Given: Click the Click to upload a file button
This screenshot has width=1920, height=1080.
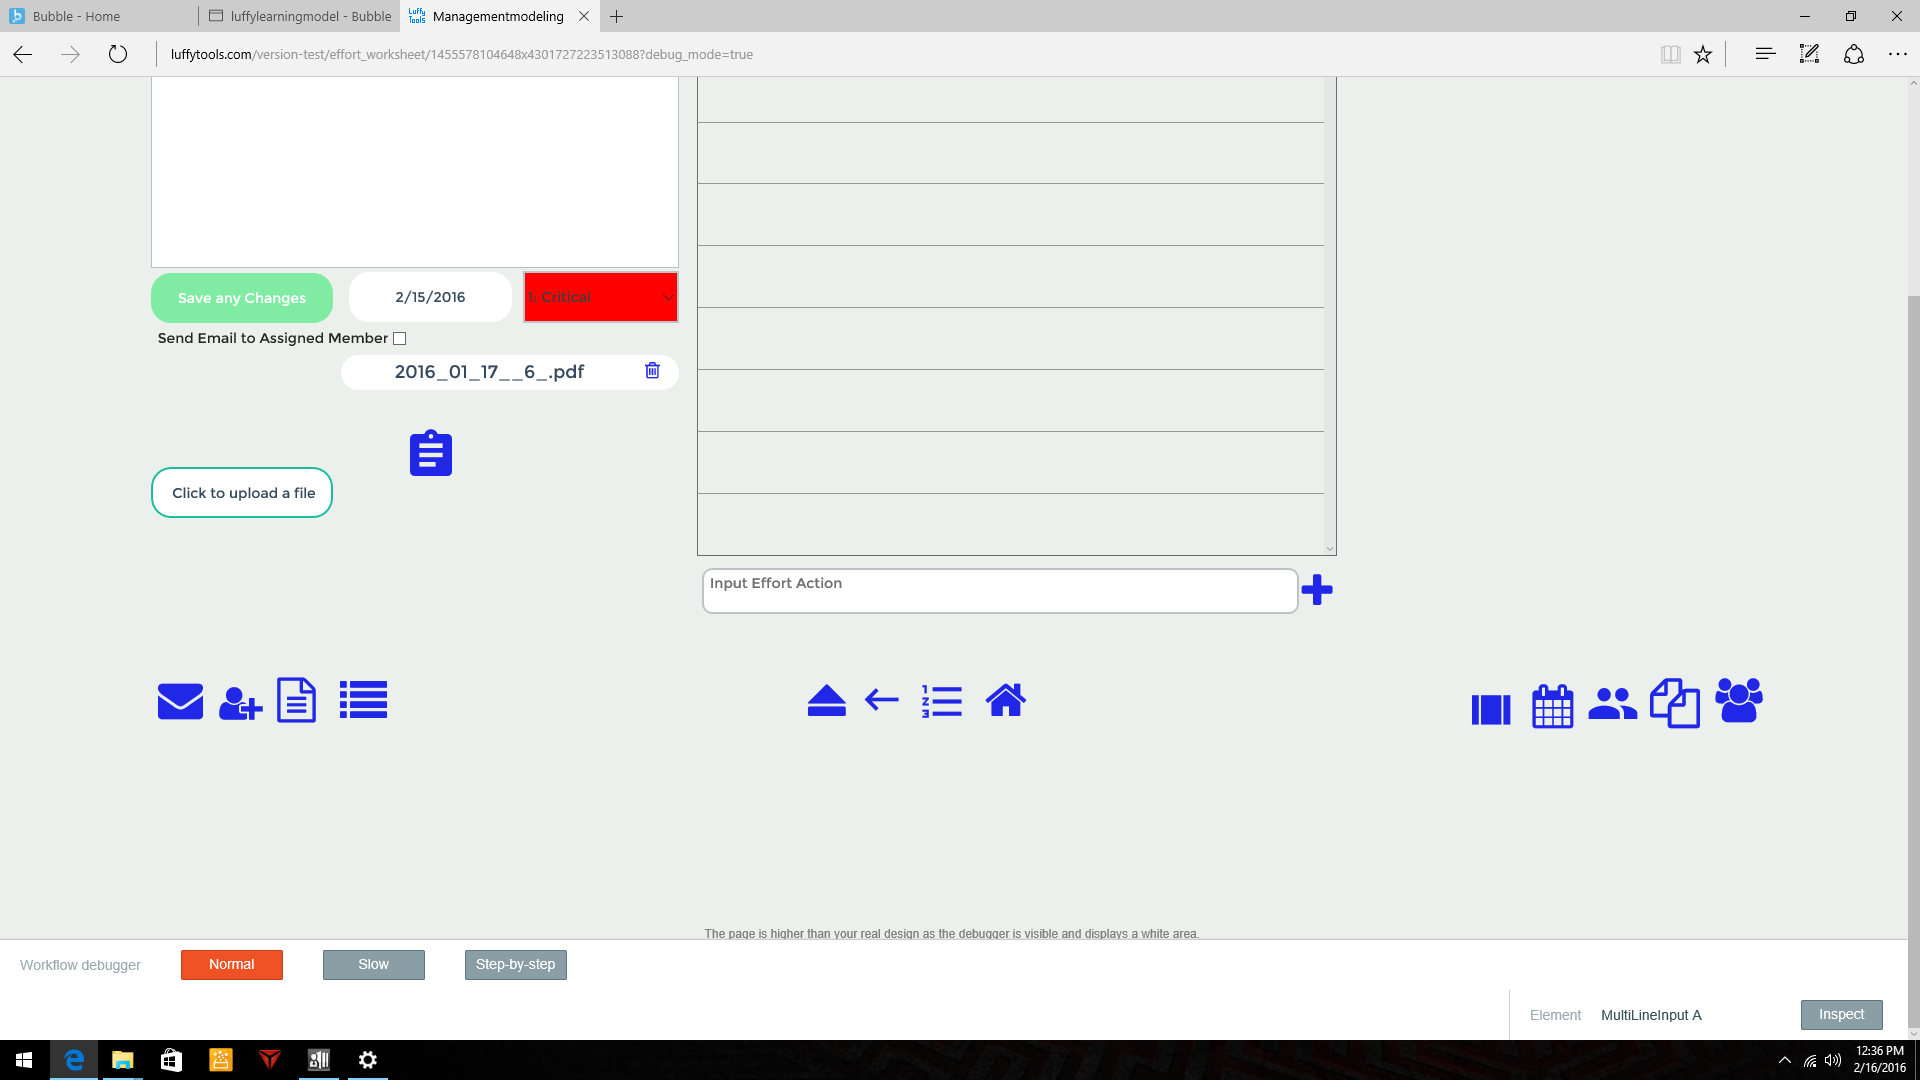Looking at the screenshot, I should click(242, 493).
